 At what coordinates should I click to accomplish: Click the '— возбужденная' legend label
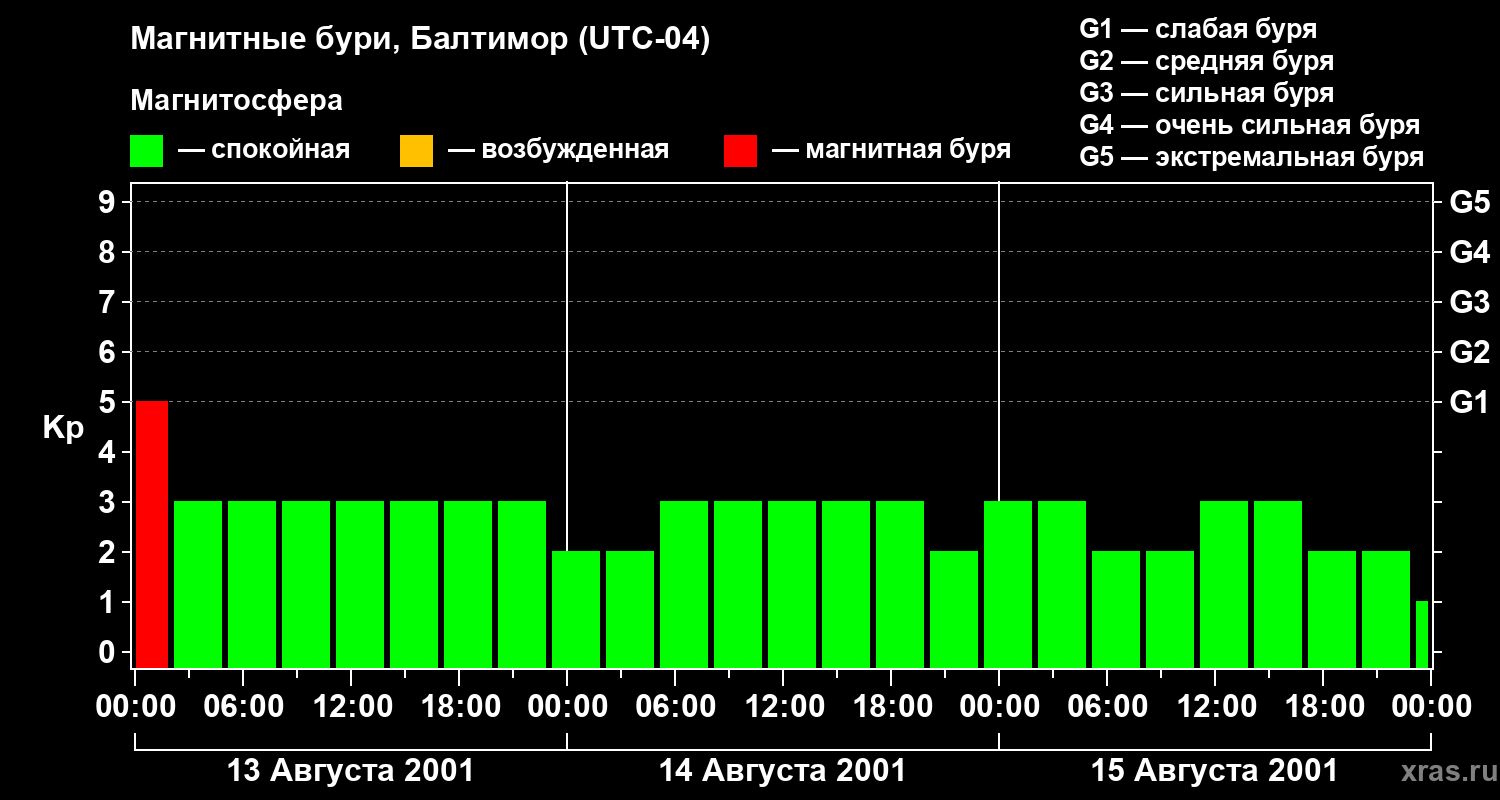coord(558,150)
